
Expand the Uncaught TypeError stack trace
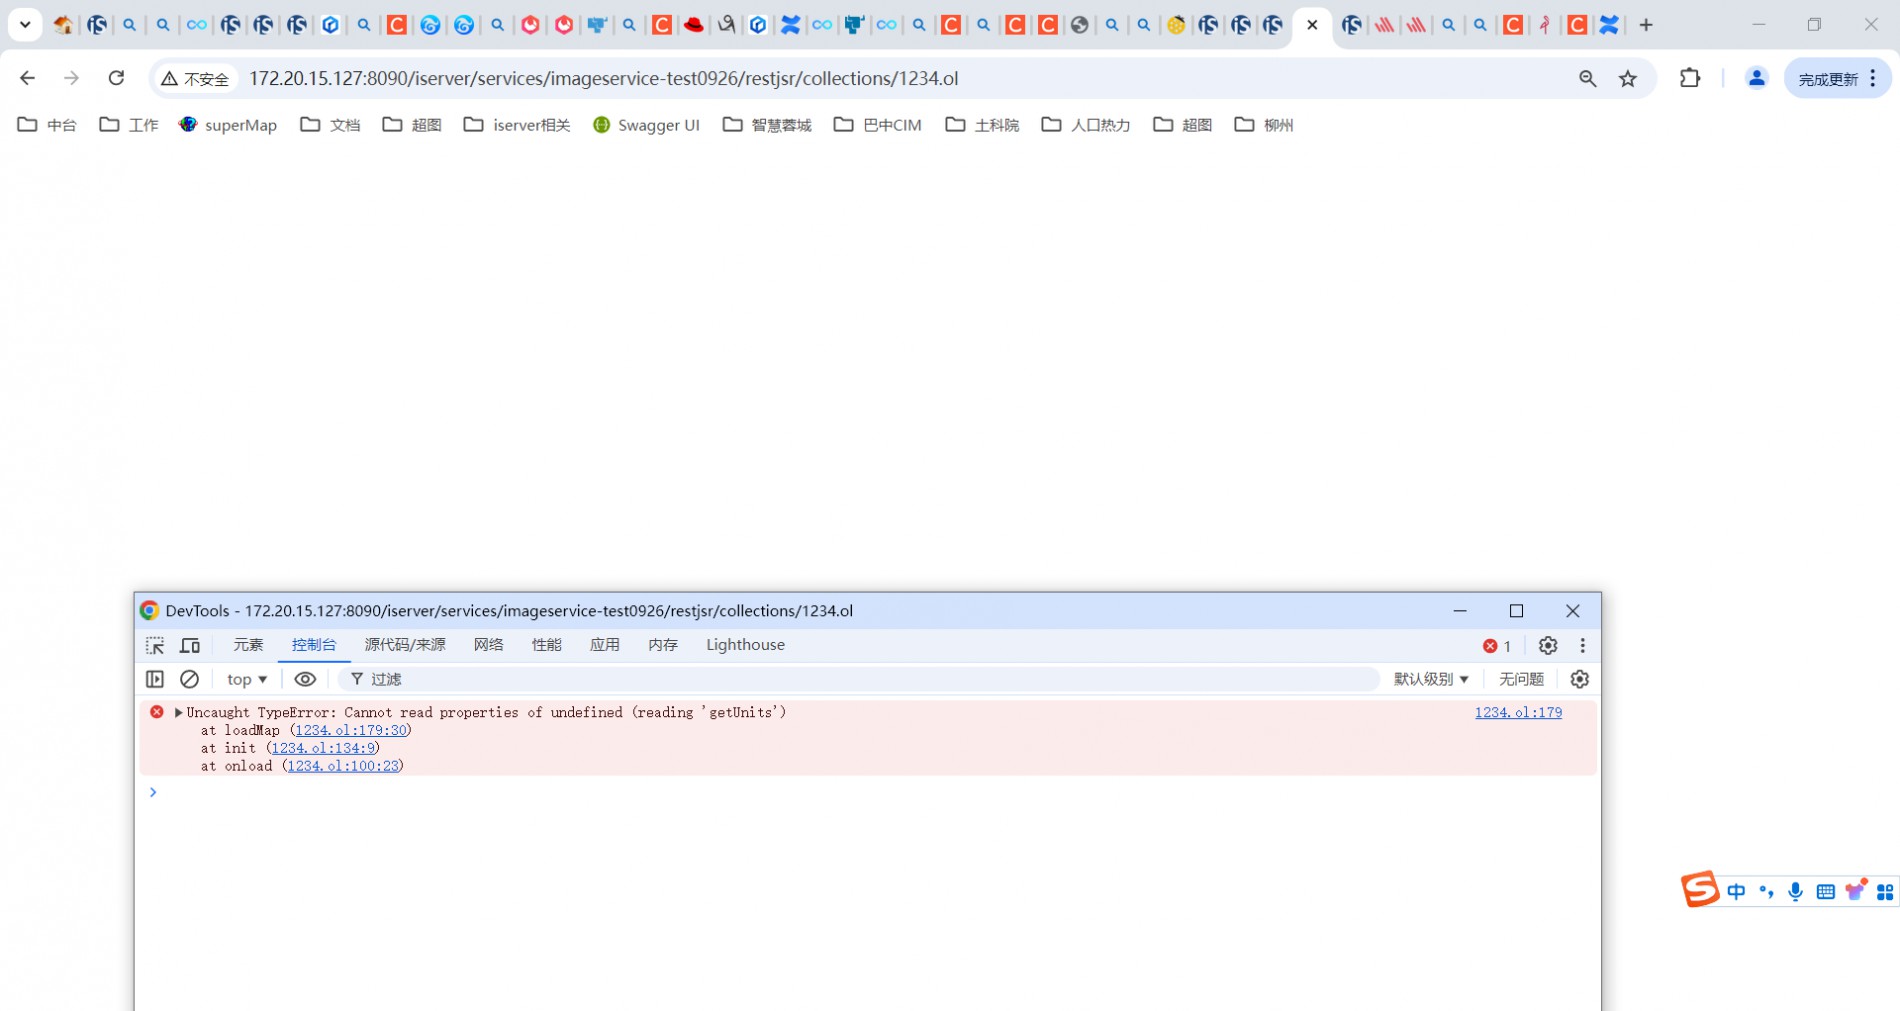(178, 712)
